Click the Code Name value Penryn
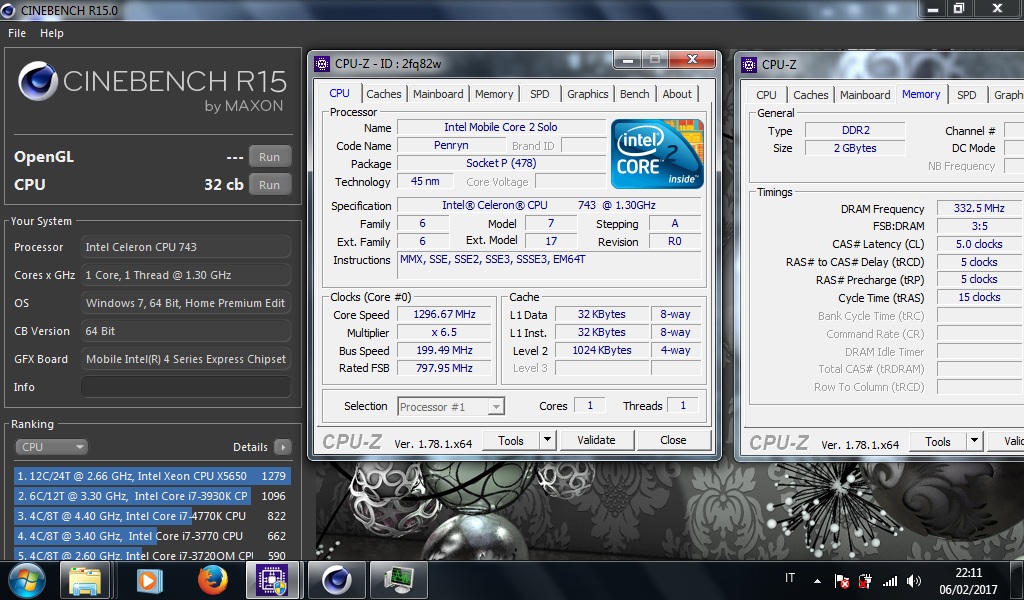This screenshot has height=600, width=1024. pos(451,145)
